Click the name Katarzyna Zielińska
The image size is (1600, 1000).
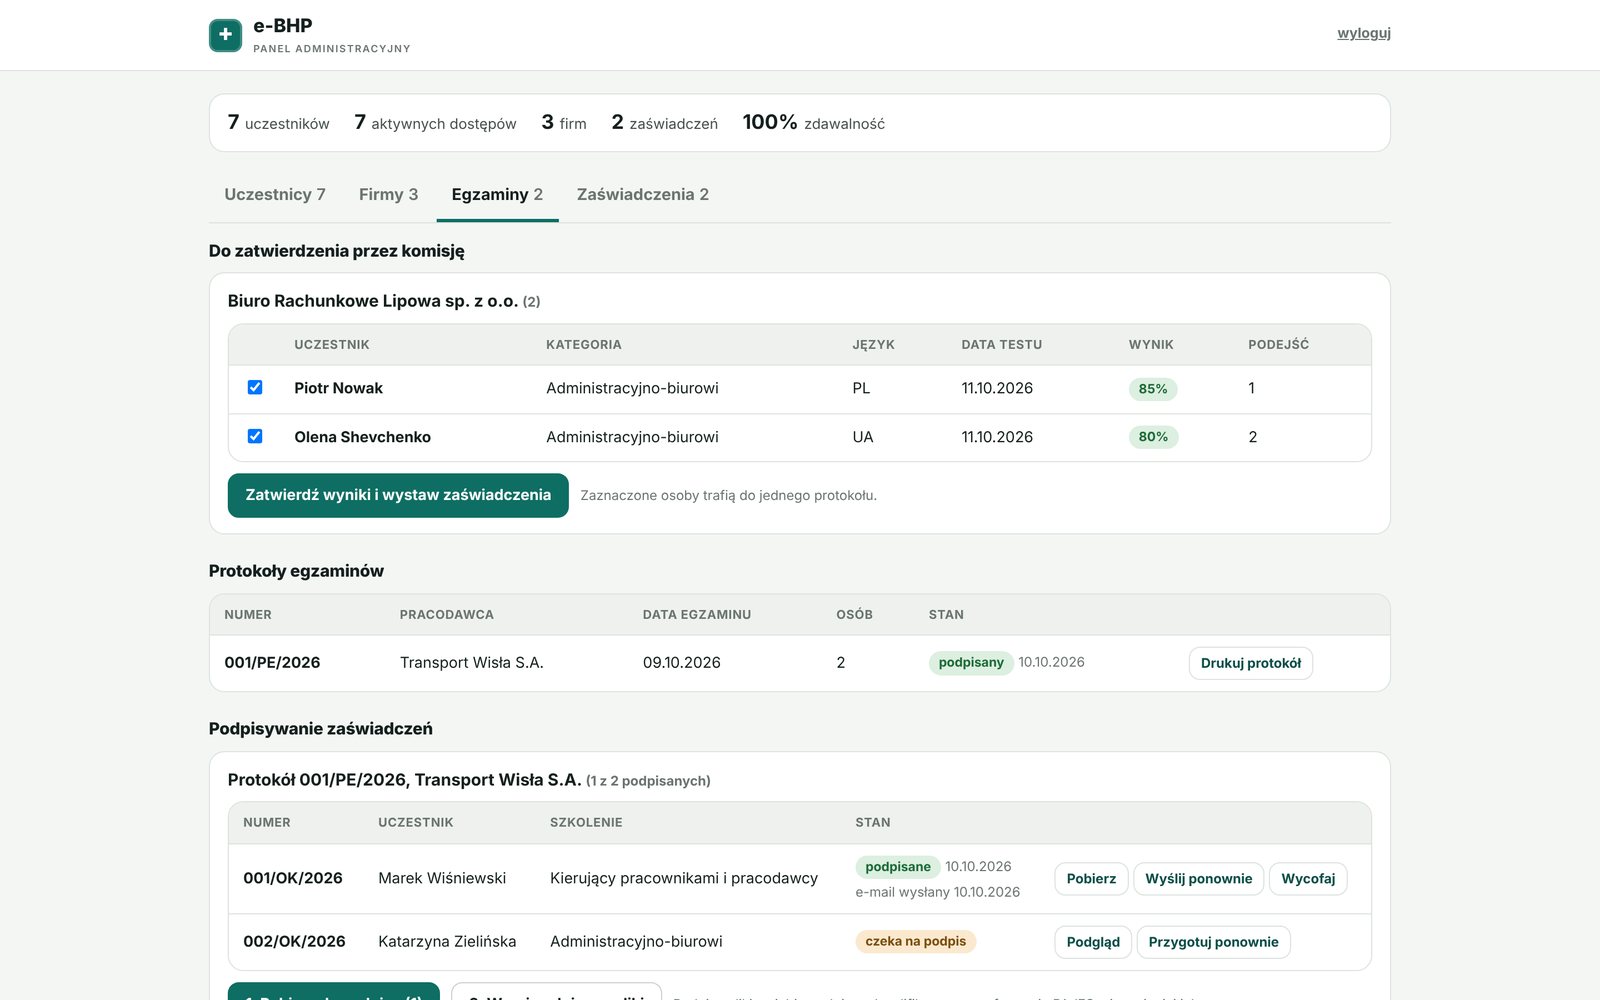tap(447, 941)
